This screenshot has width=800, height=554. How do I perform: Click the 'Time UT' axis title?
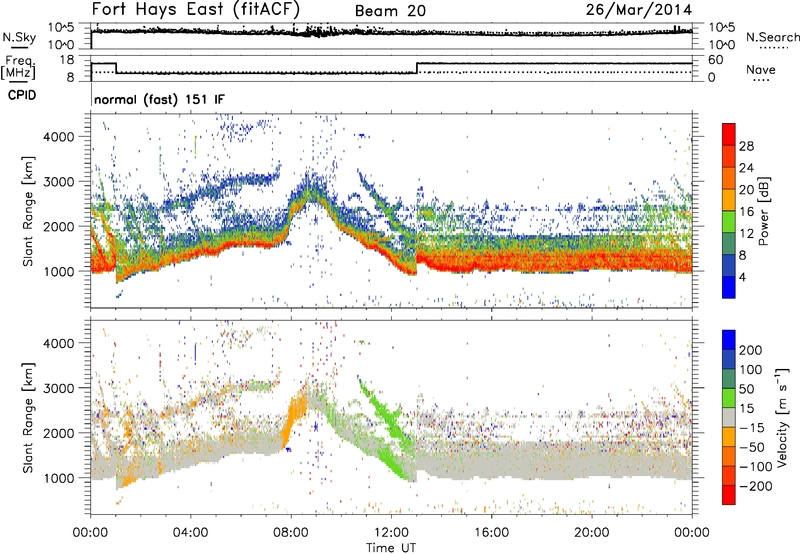[391, 547]
